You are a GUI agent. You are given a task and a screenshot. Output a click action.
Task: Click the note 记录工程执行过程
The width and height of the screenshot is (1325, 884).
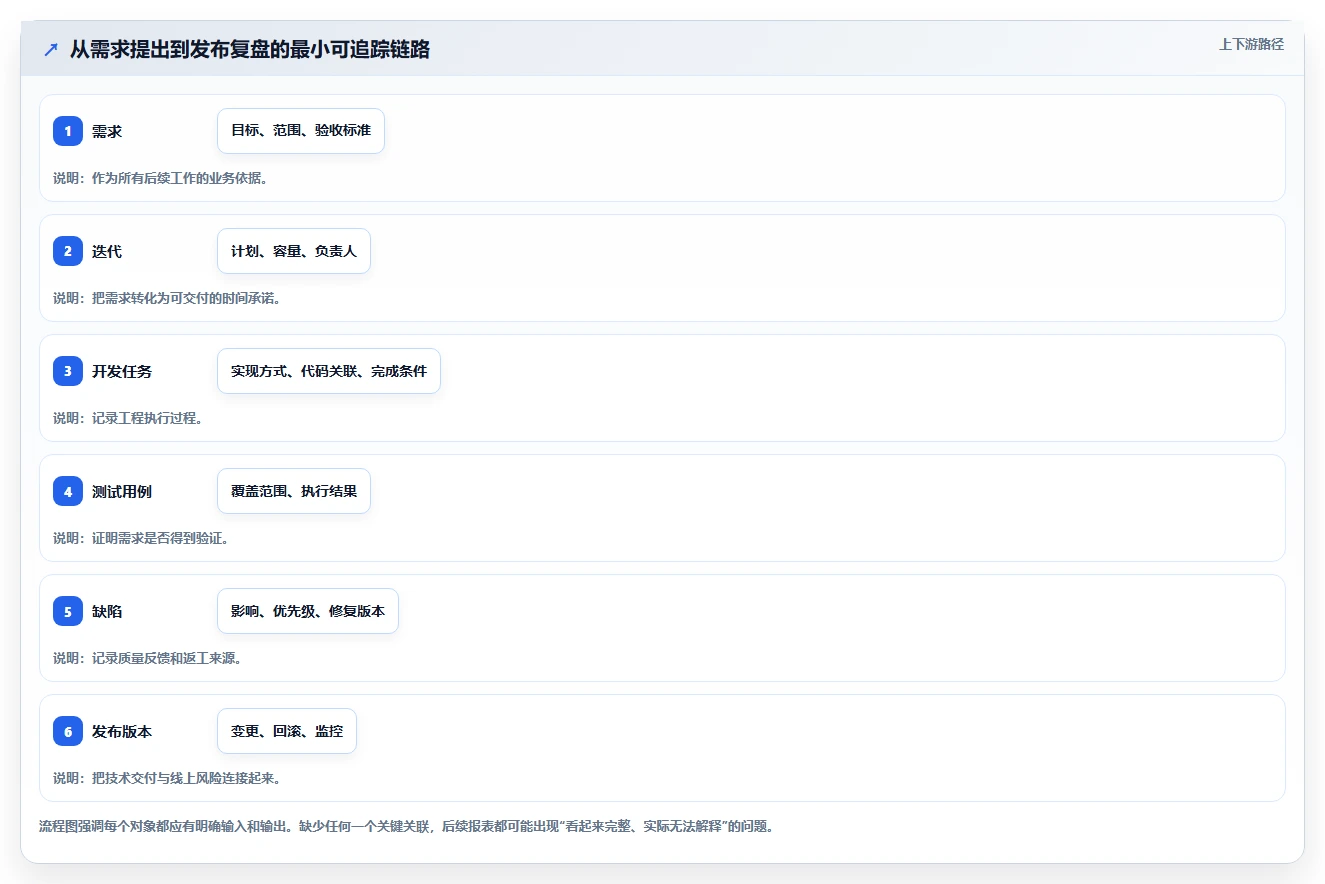(x=128, y=418)
